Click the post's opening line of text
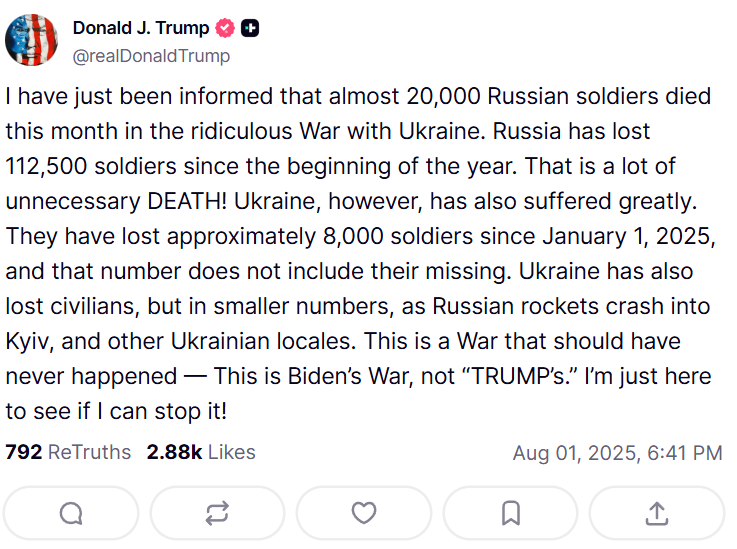The width and height of the screenshot is (737, 549). [358, 97]
